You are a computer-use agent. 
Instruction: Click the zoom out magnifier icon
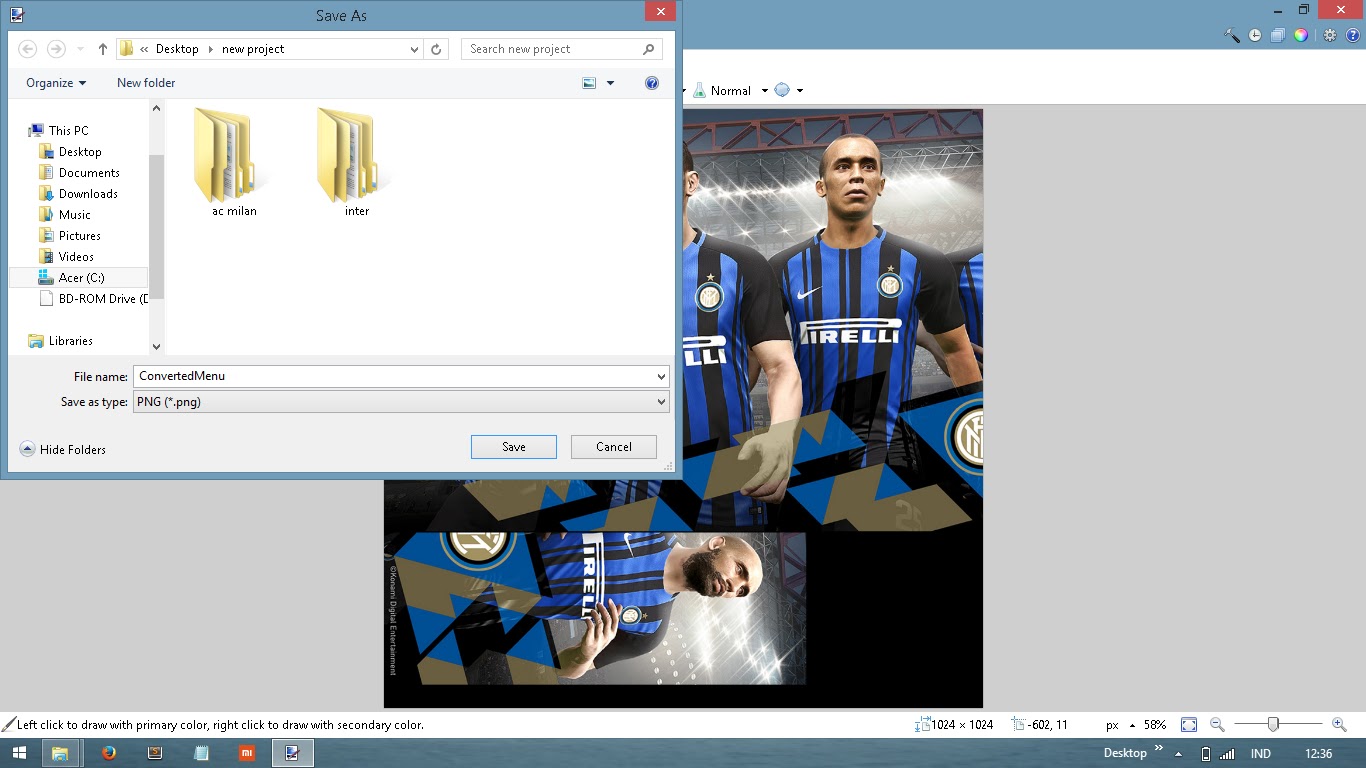pos(1217,725)
